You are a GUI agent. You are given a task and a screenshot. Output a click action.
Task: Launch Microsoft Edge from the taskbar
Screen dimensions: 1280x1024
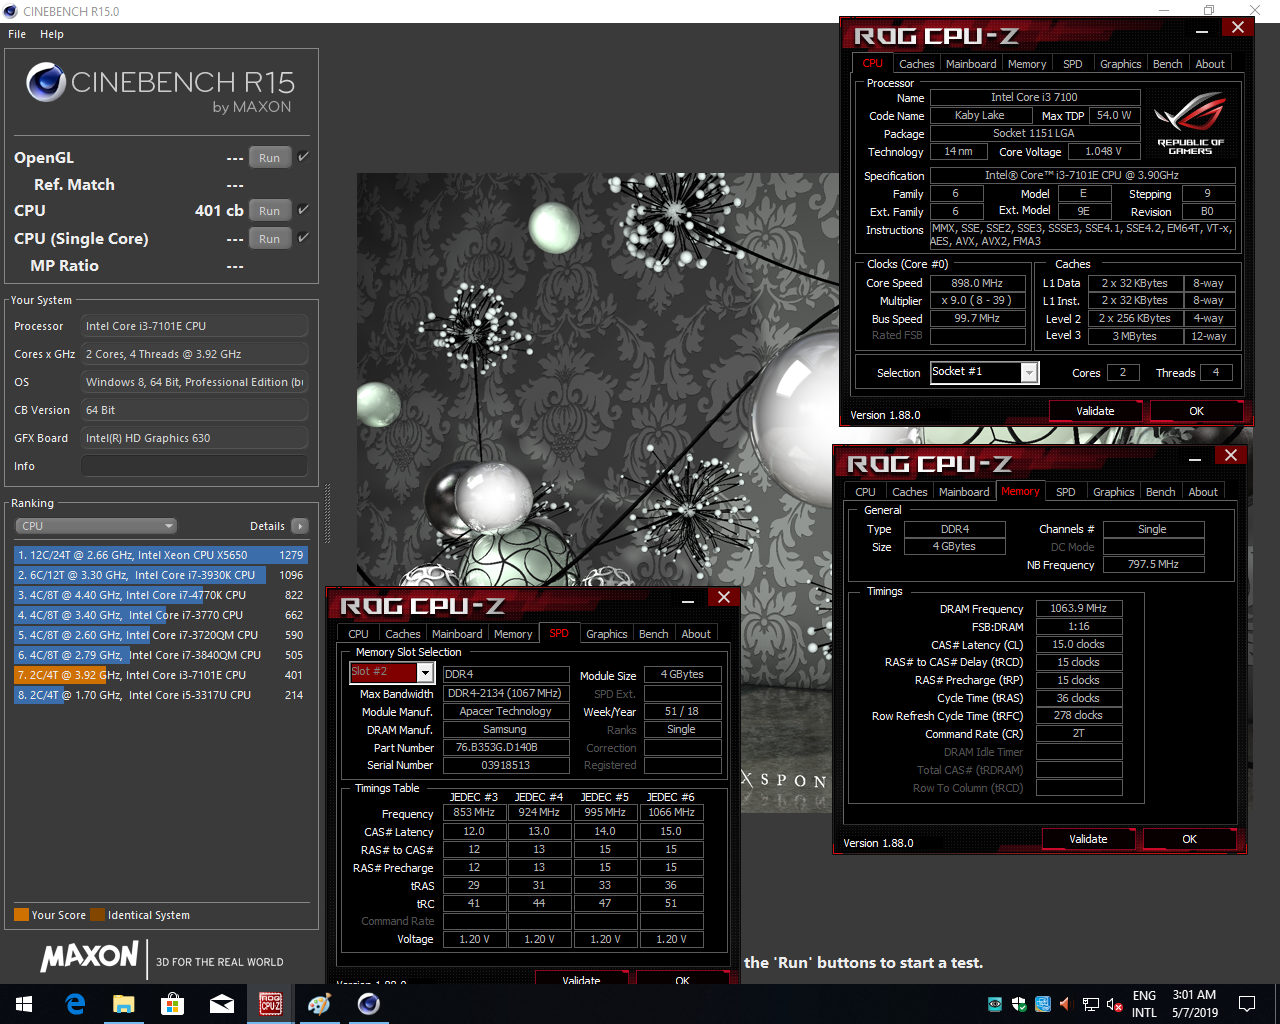[75, 1004]
